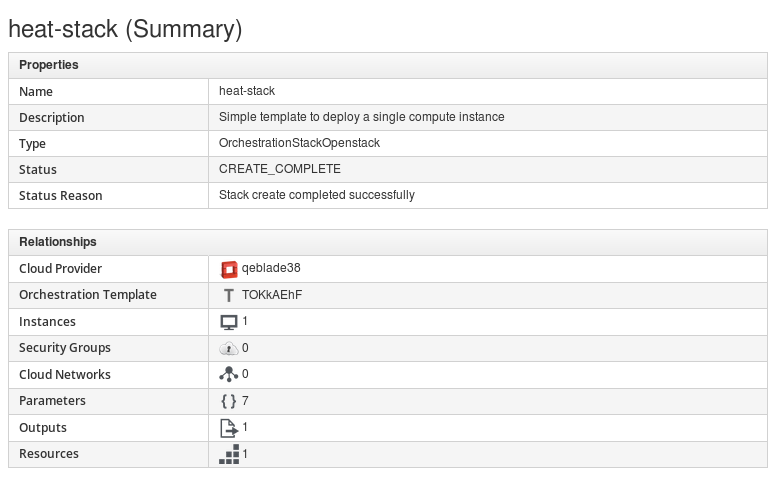Image resolution: width=778 pixels, height=485 pixels.
Task: Select the Instances relationship row label
Action: tap(47, 322)
